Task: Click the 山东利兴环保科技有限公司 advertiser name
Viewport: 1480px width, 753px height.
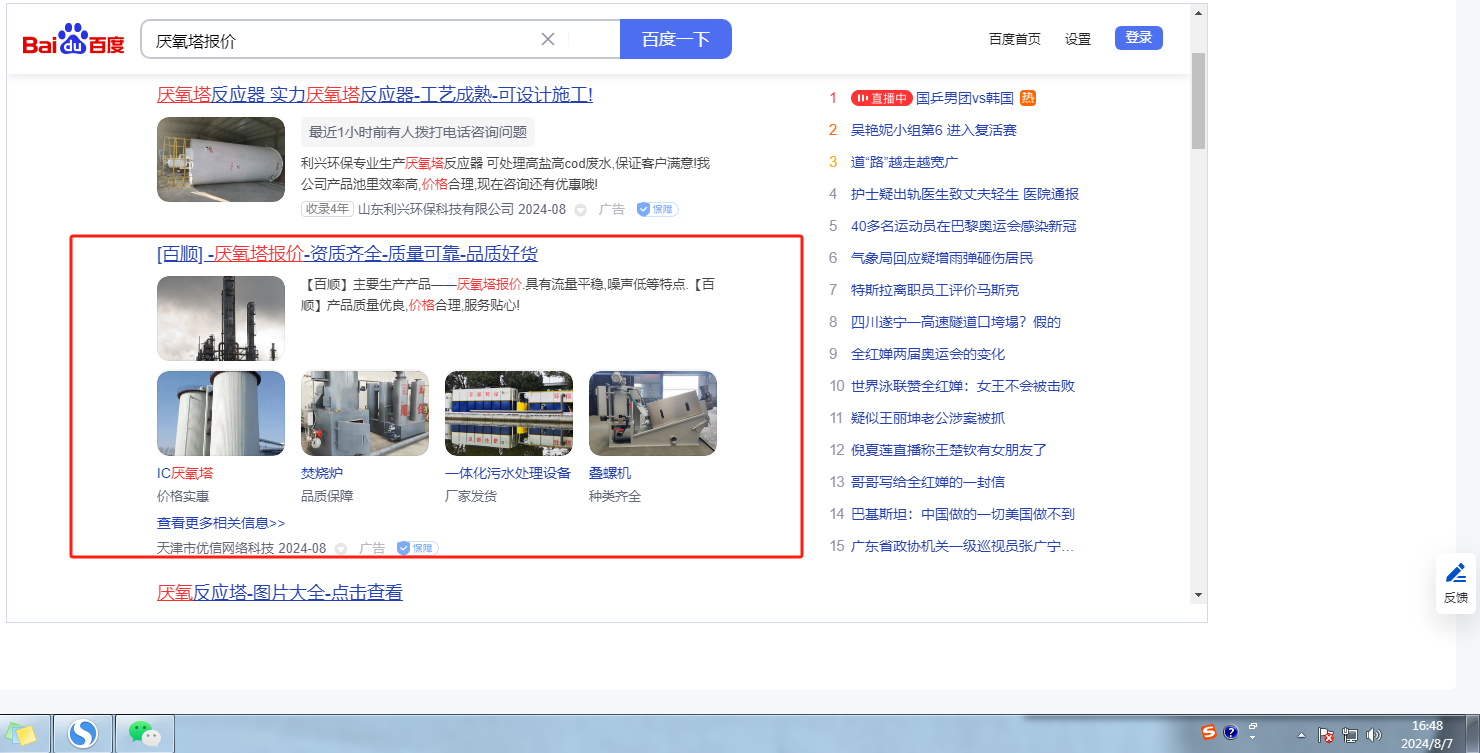Action: [x=435, y=210]
